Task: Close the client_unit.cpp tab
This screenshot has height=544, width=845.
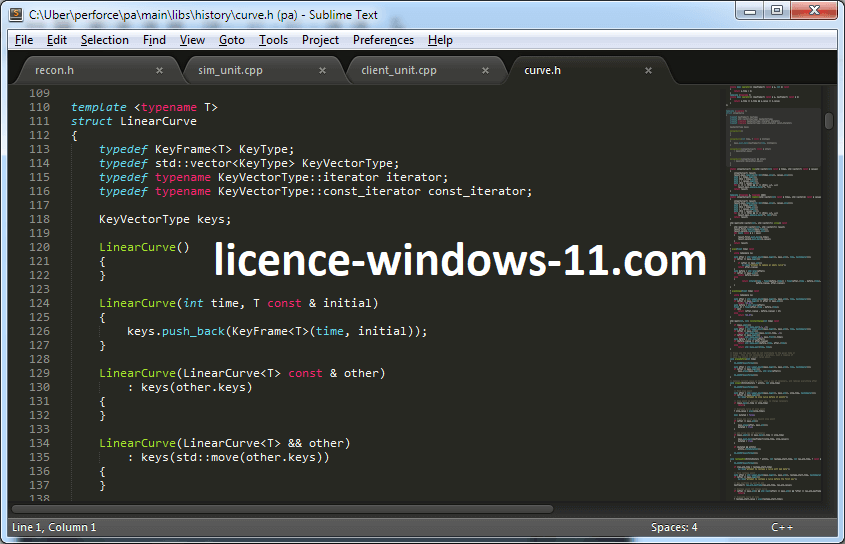Action: coord(485,71)
